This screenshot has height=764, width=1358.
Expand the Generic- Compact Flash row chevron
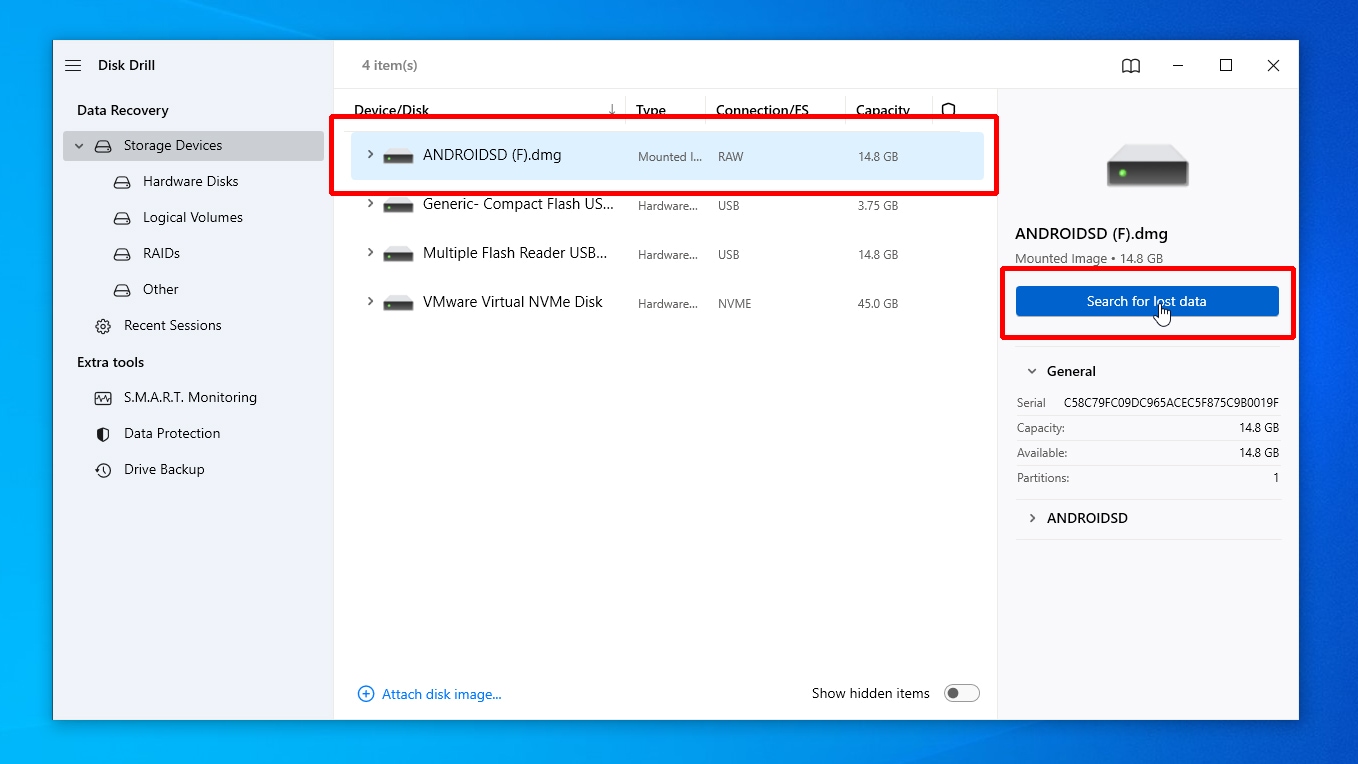tap(370, 204)
